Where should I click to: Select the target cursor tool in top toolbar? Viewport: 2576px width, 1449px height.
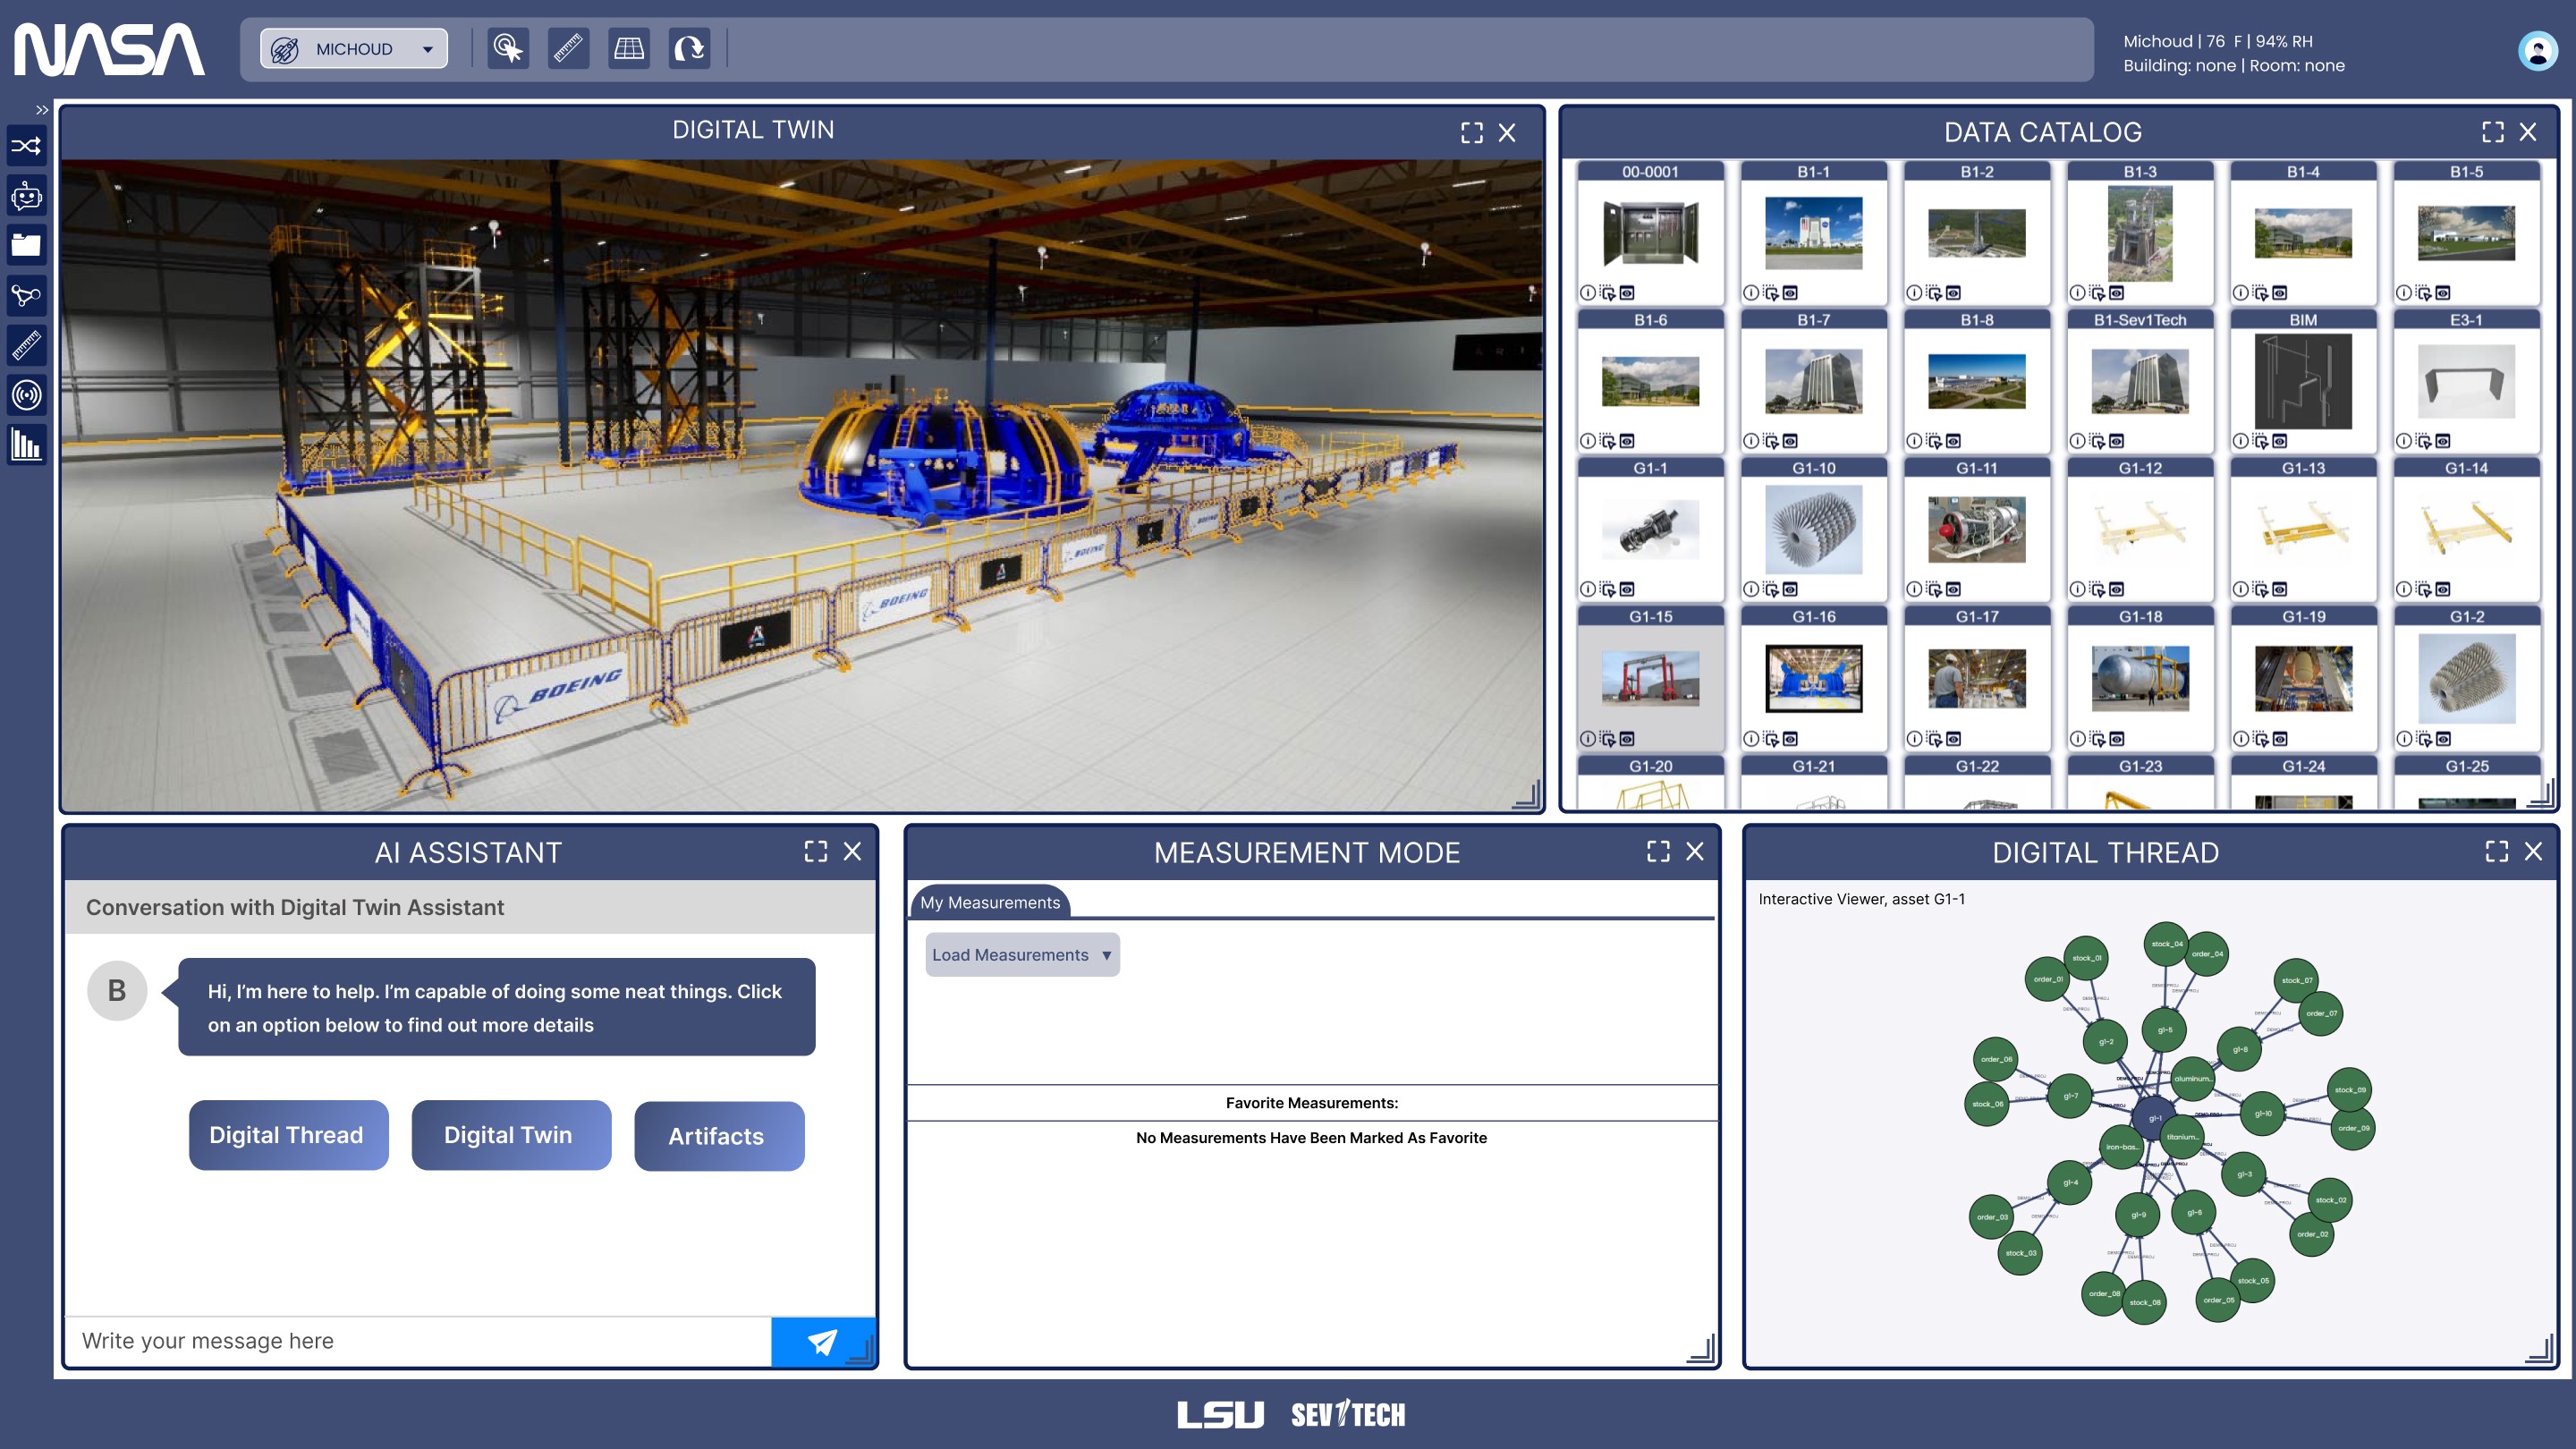tap(508, 49)
